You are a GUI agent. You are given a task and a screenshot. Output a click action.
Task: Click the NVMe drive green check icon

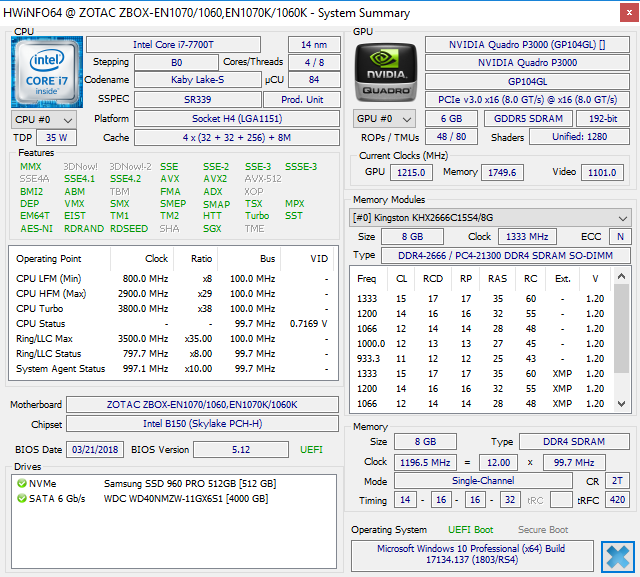21,484
